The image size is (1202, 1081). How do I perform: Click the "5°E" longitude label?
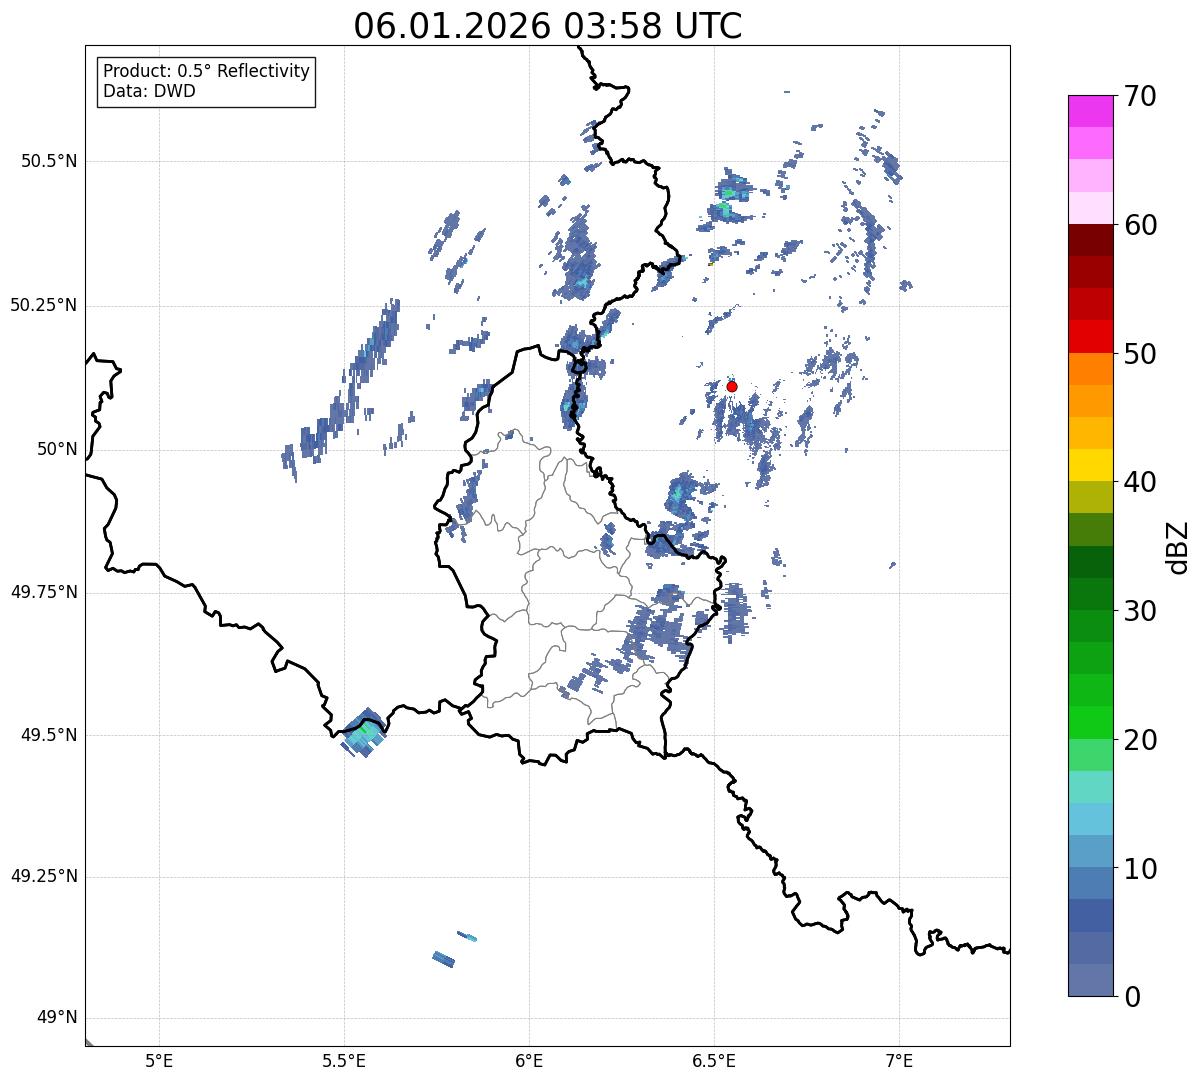[159, 1060]
